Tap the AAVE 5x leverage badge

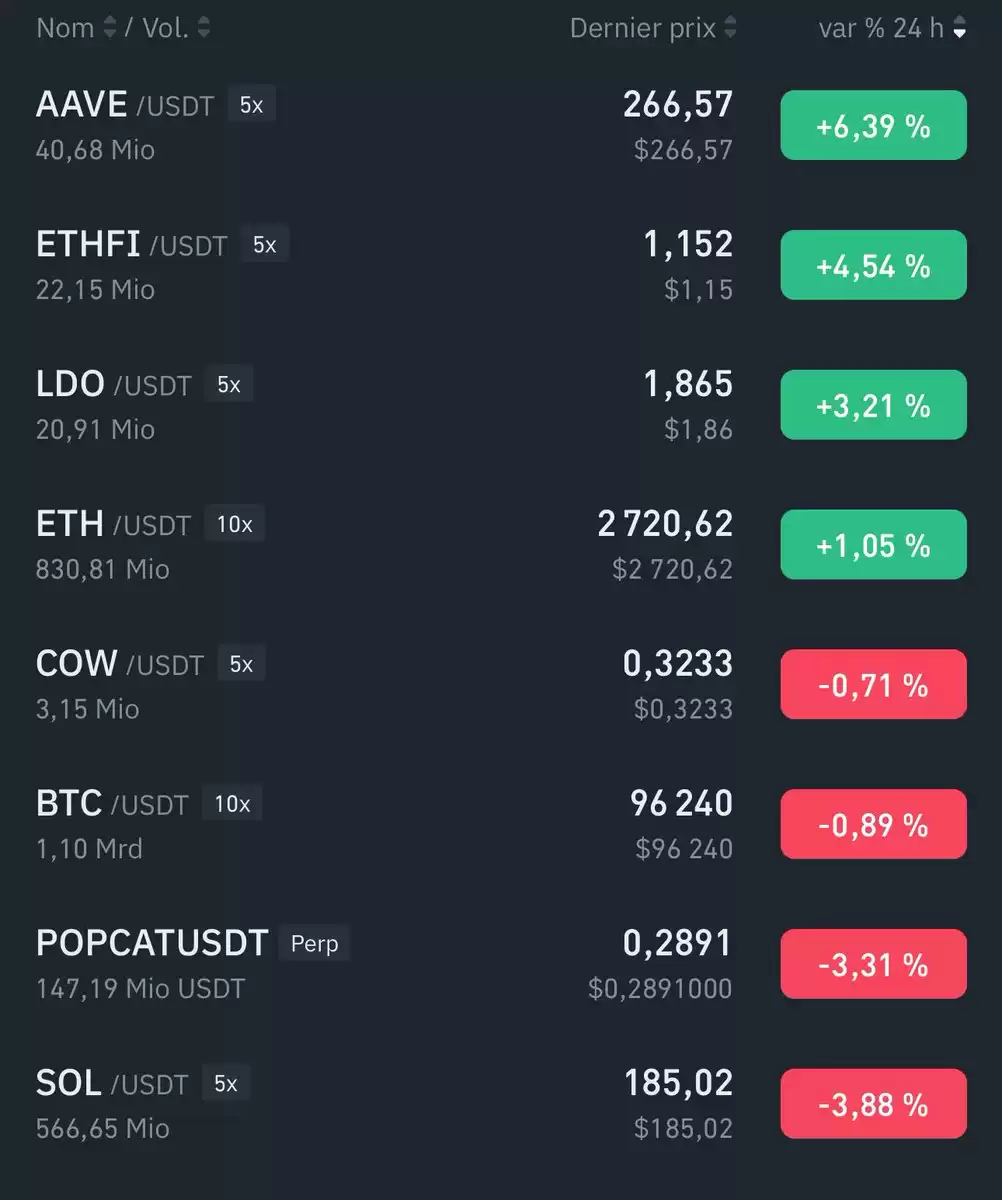[252, 104]
